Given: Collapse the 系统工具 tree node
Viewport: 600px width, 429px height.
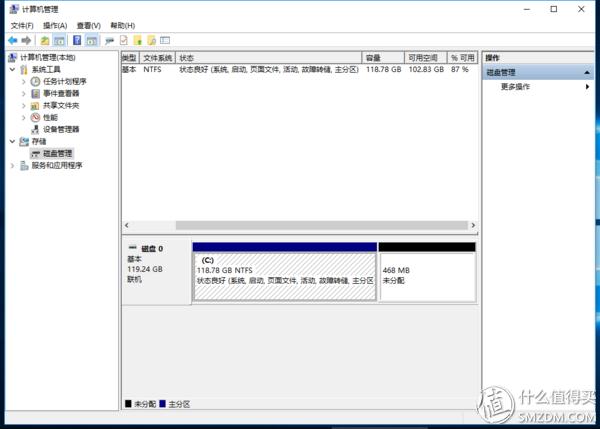Looking at the screenshot, I should pos(13,70).
